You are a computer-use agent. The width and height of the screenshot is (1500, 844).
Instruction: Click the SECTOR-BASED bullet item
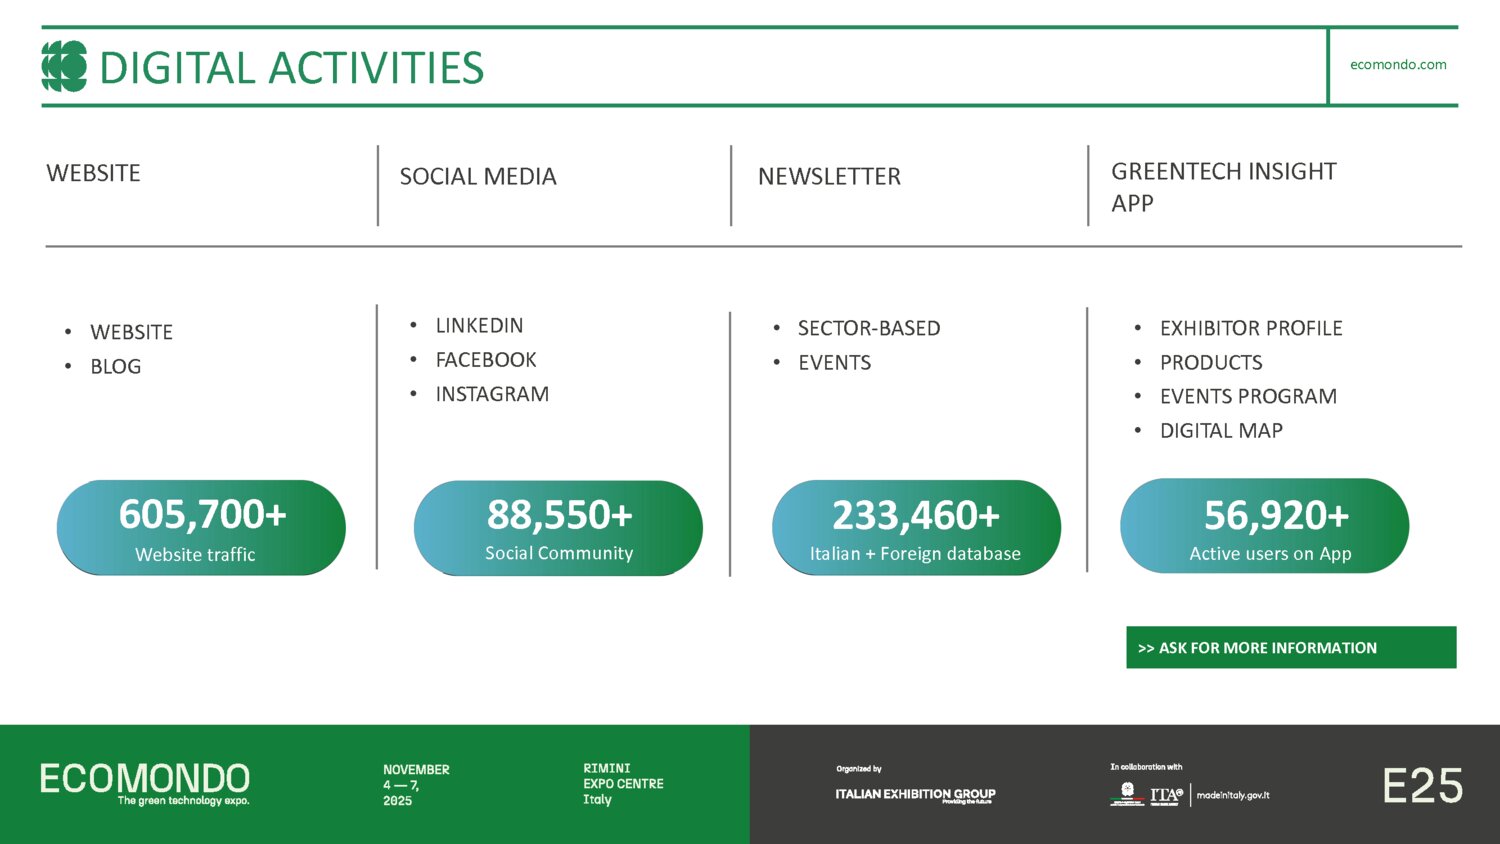869,328
